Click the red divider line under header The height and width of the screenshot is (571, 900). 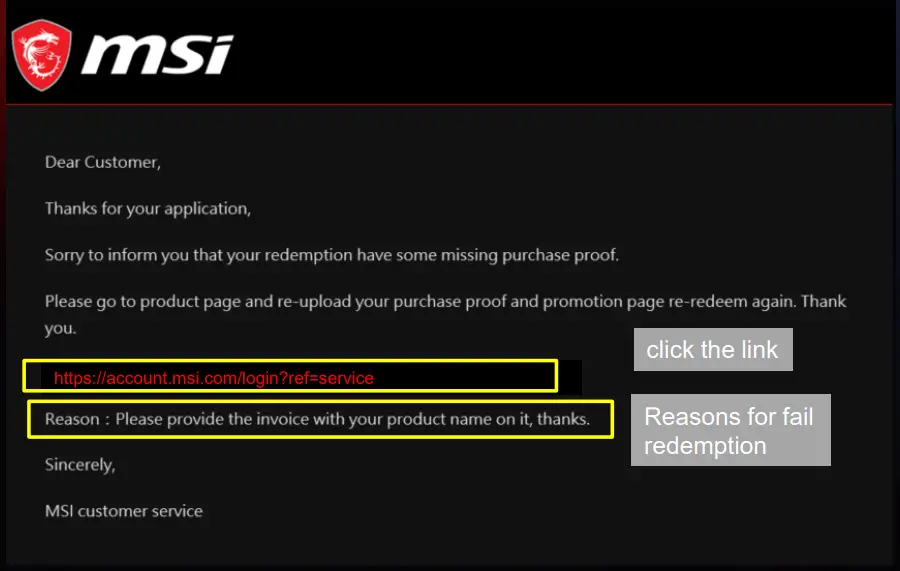pos(450,104)
